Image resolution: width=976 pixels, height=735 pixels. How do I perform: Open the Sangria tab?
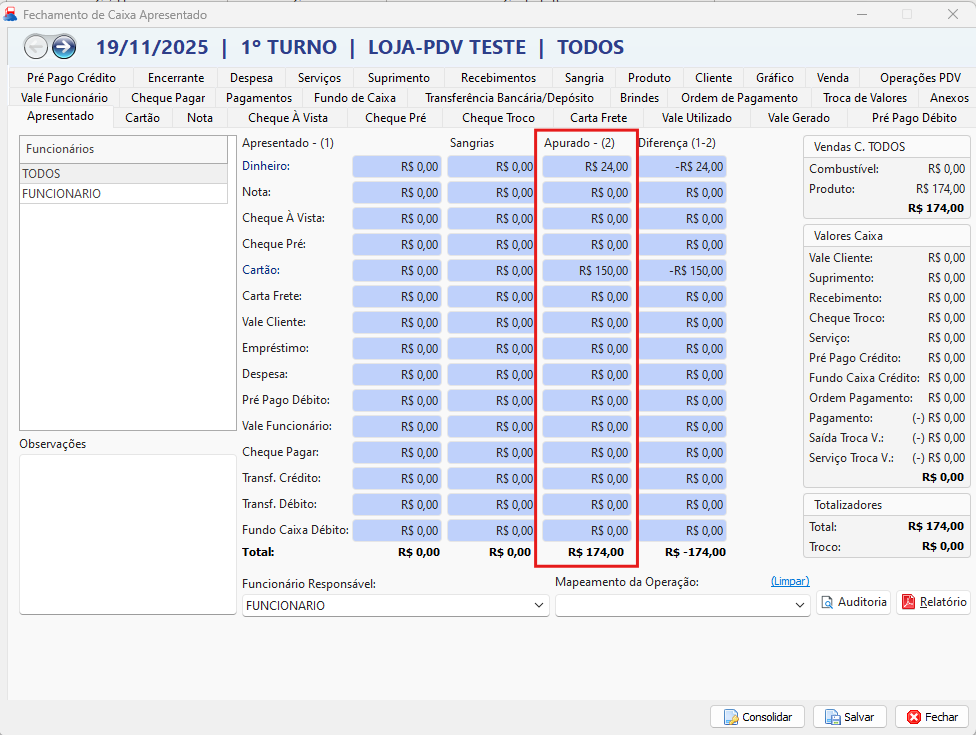click(x=584, y=78)
